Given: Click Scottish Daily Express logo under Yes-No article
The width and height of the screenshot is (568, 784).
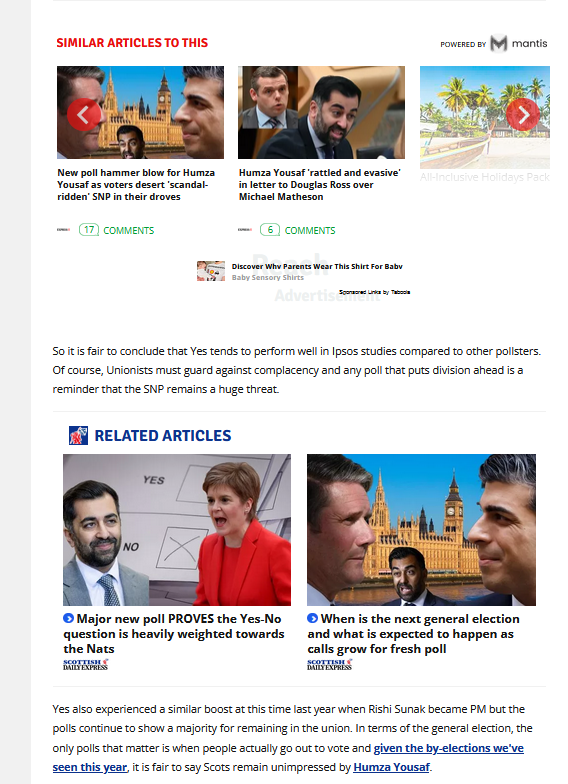Looking at the screenshot, I should [x=86, y=664].
